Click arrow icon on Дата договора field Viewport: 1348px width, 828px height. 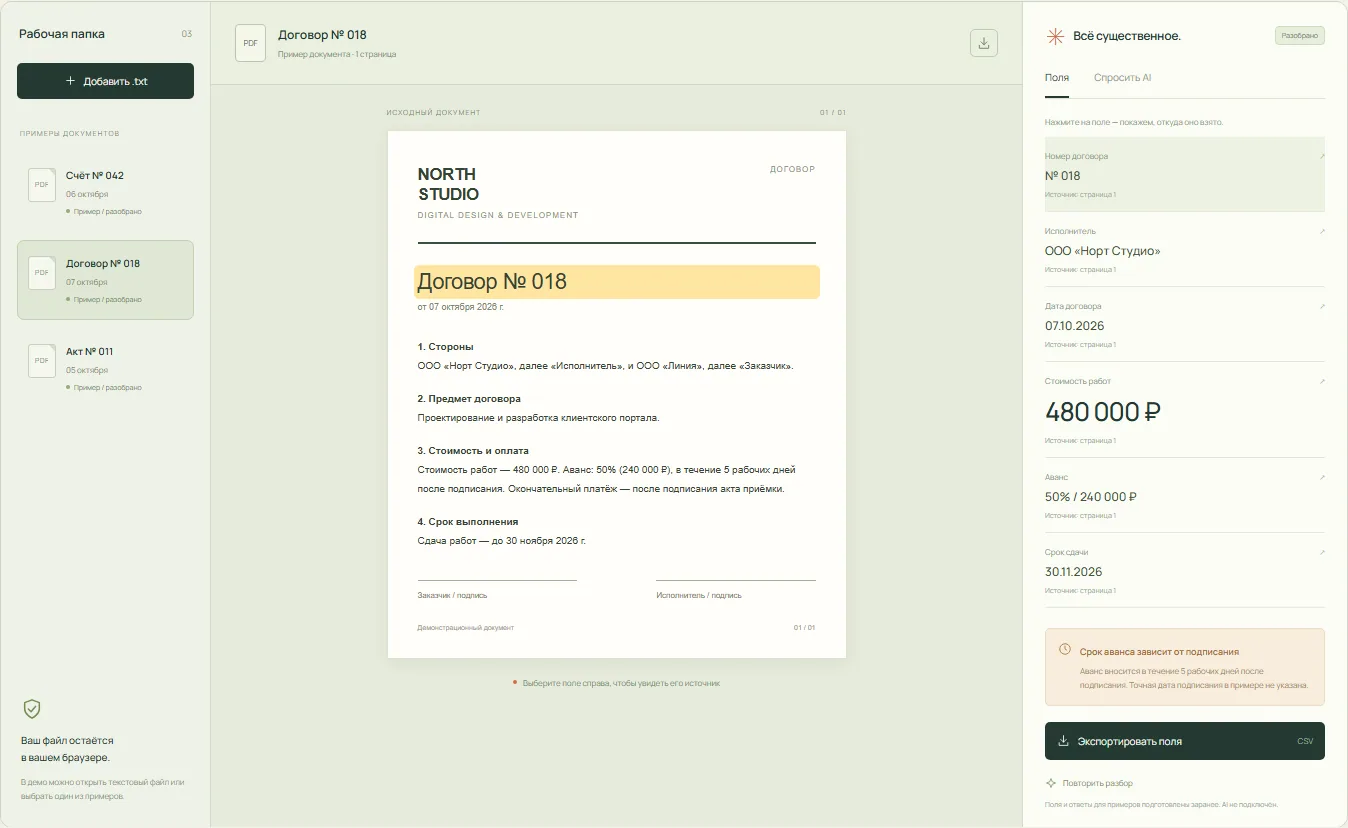click(x=1322, y=306)
